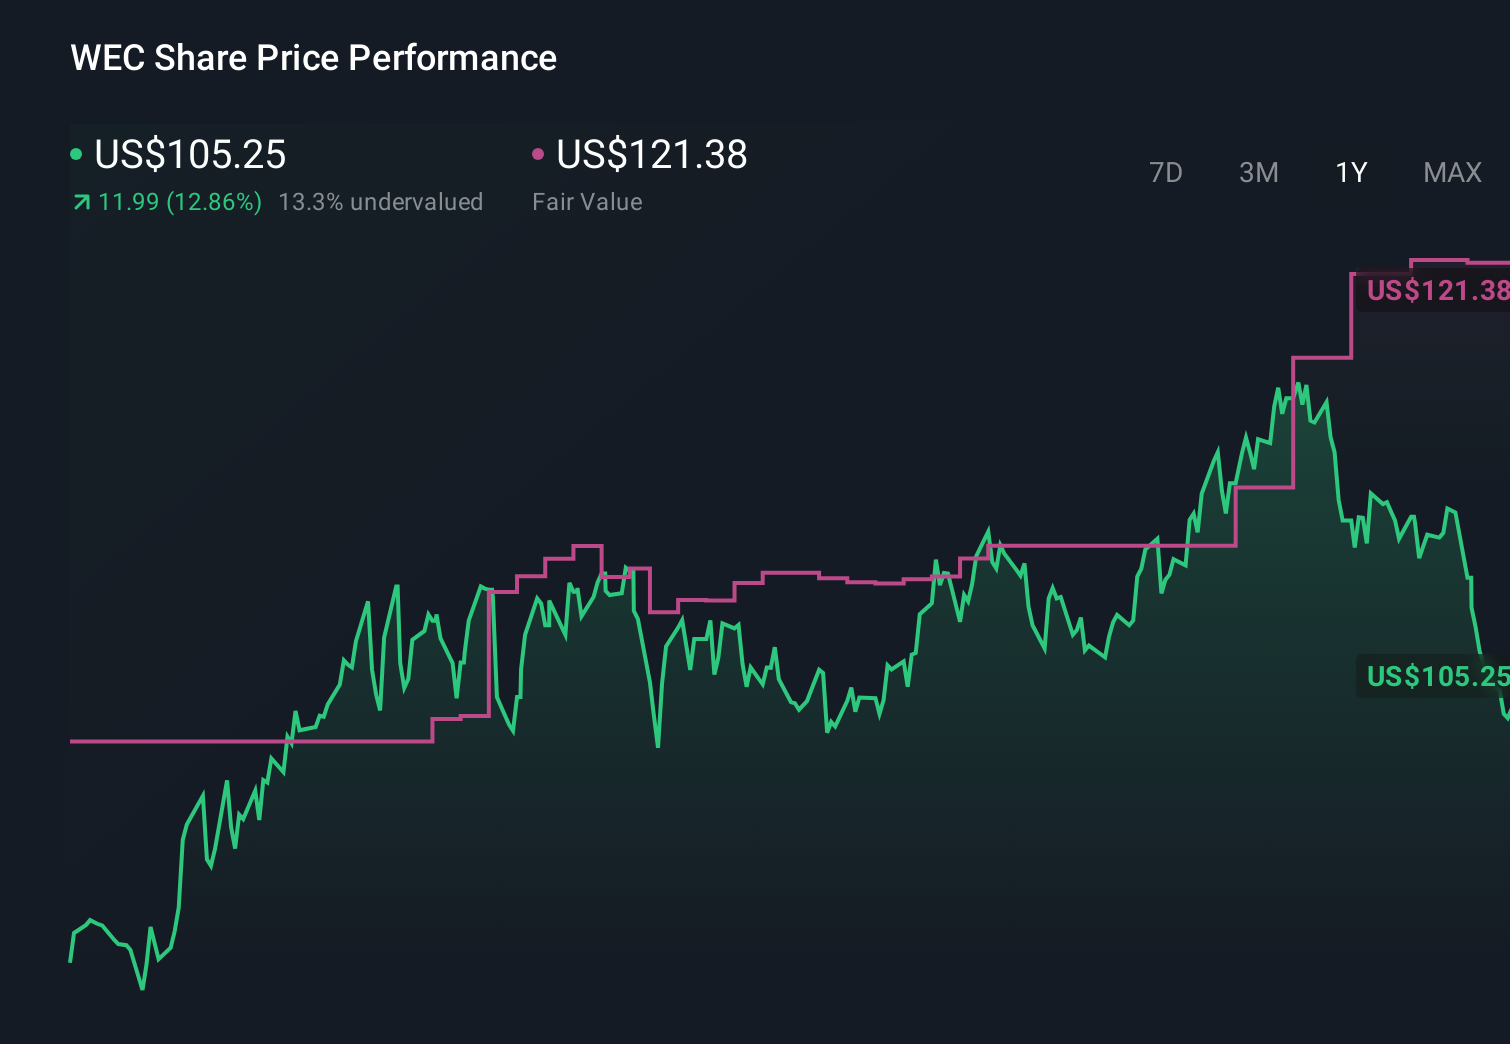The image size is (1510, 1044).
Task: Switch to the 1Y tab
Action: click(x=1351, y=172)
